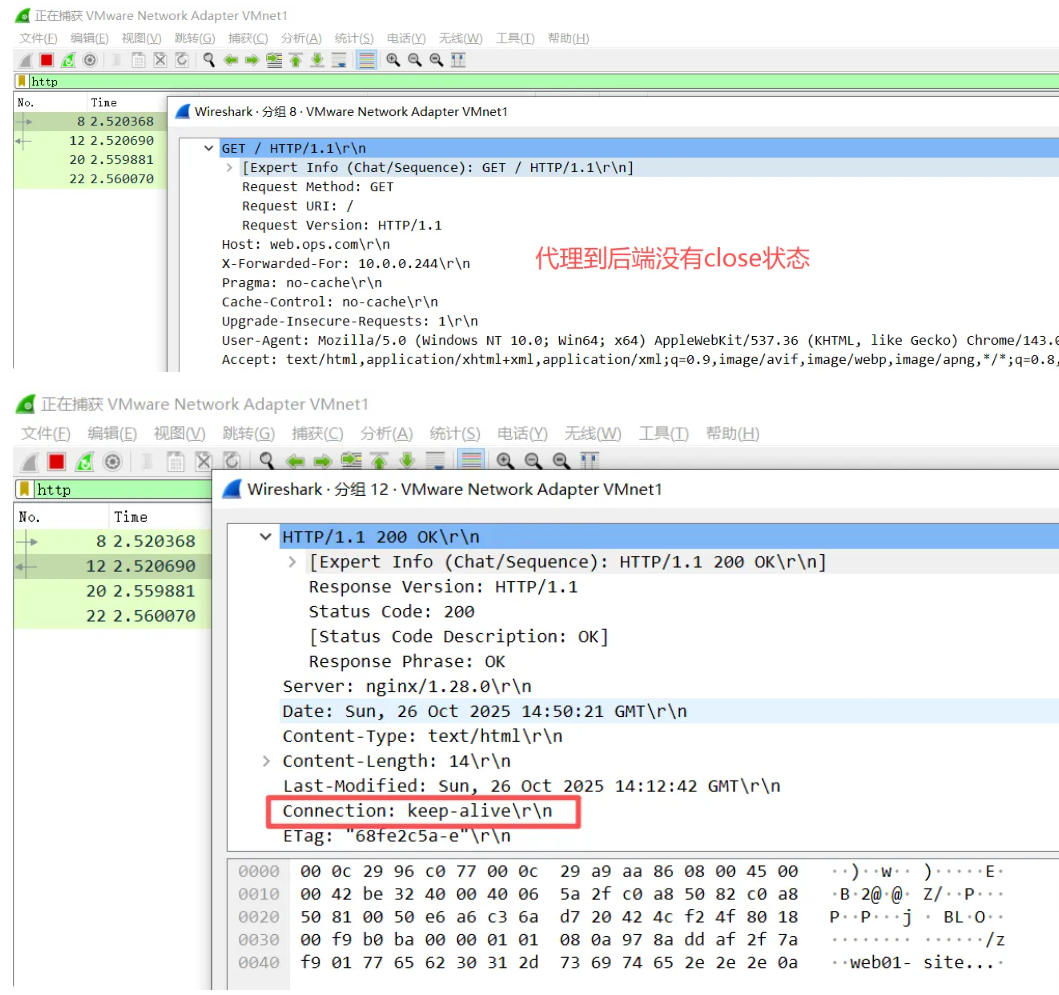The width and height of the screenshot is (1059, 995).
Task: Open the 分析(A) menu in the lower window
Action: pyautogui.click(x=386, y=433)
